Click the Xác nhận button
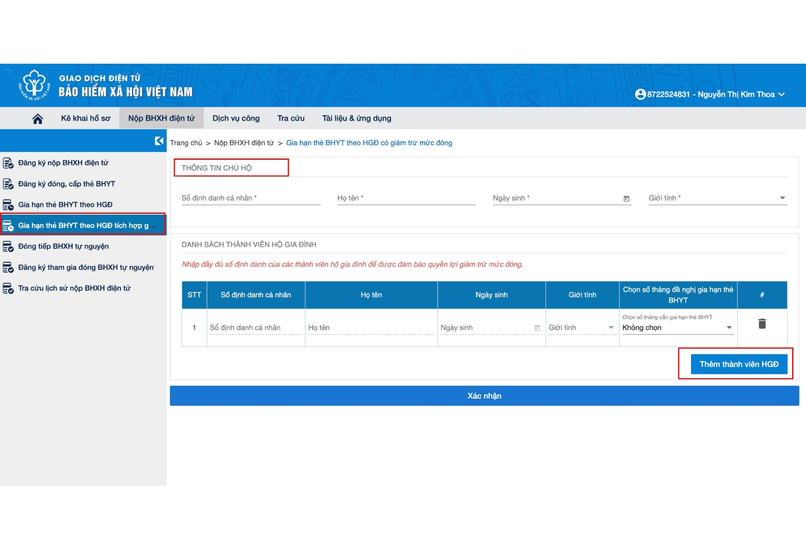This screenshot has height=545, width=806. pos(484,396)
